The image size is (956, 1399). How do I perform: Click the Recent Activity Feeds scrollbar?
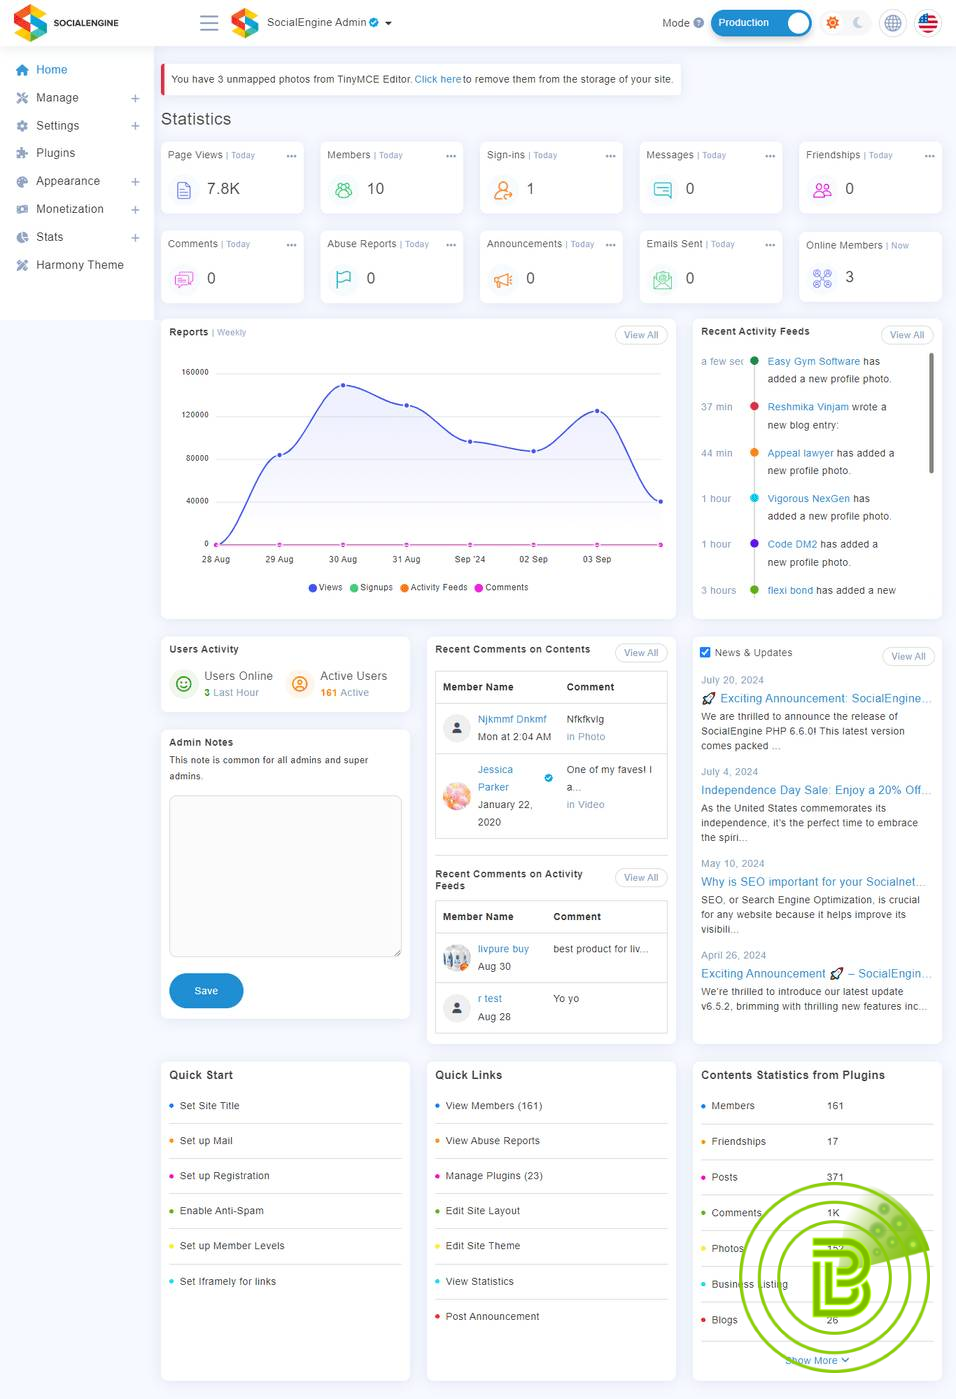point(931,413)
